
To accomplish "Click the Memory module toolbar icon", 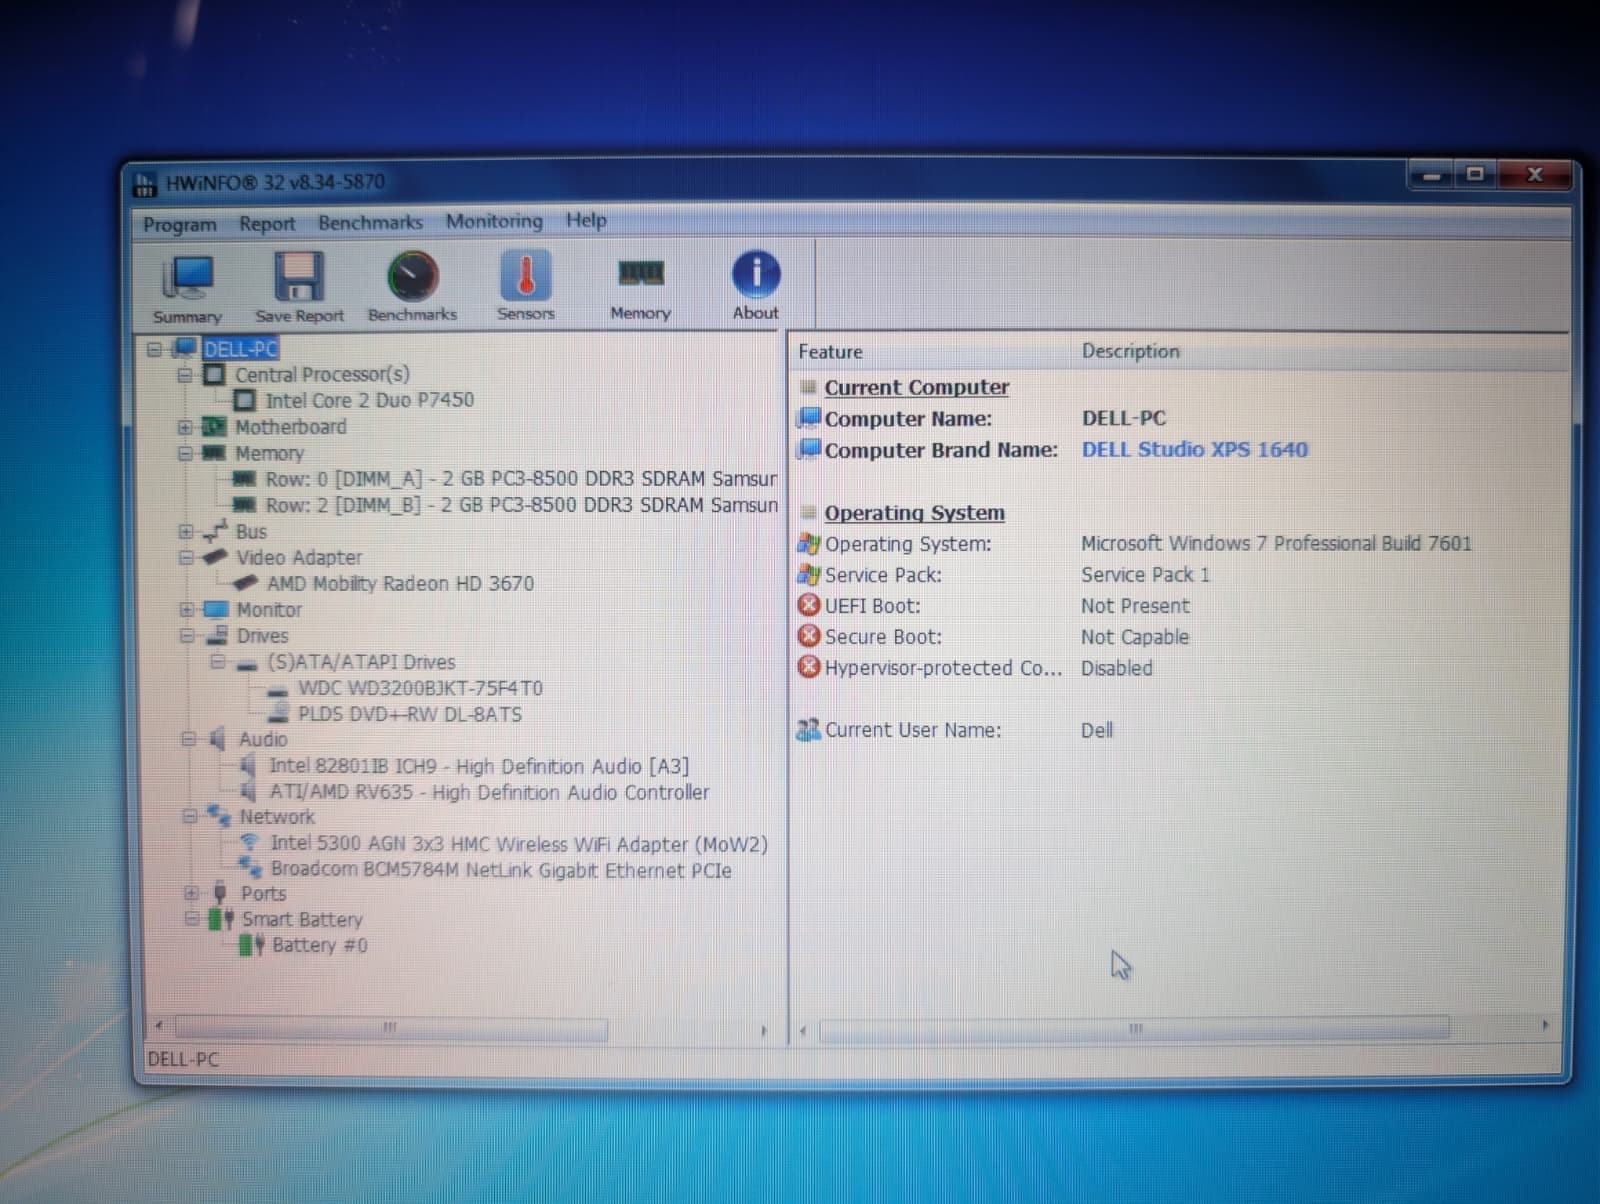I will [641, 286].
